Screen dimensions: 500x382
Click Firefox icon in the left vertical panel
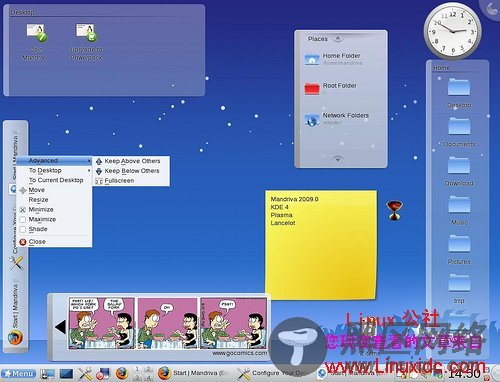pos(15,337)
